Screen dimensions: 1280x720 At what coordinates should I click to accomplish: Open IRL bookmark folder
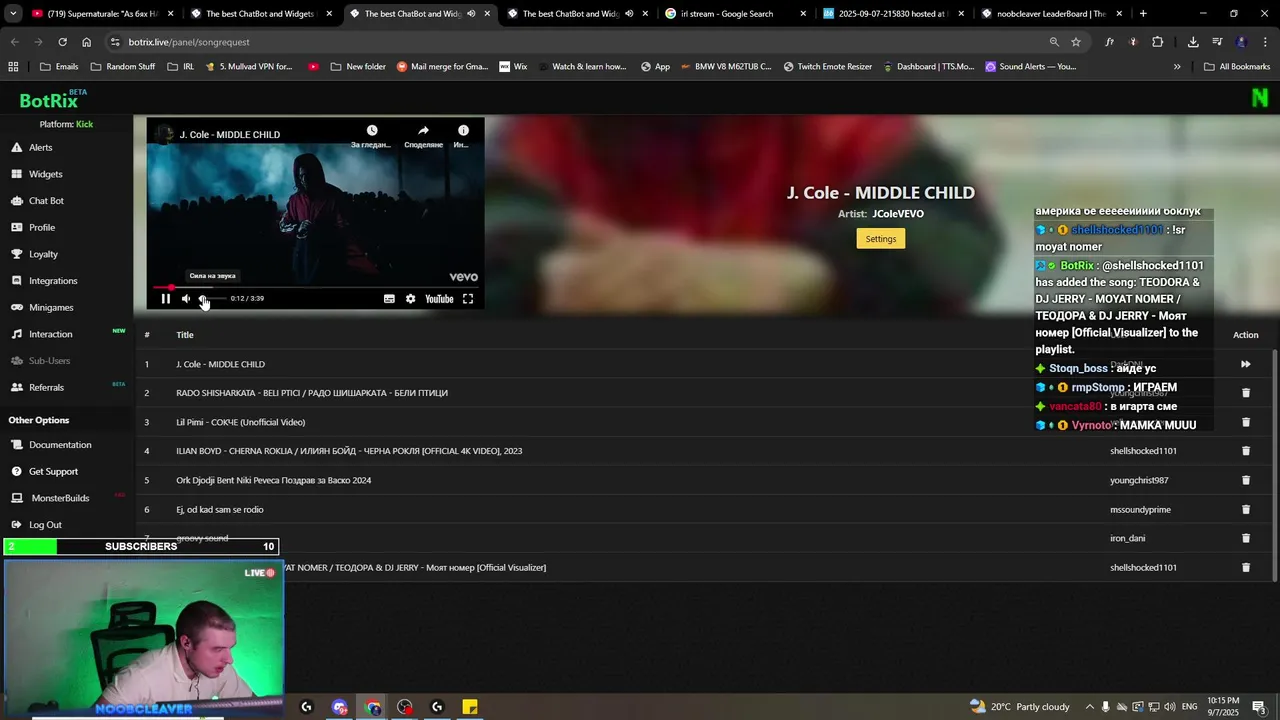click(x=181, y=67)
